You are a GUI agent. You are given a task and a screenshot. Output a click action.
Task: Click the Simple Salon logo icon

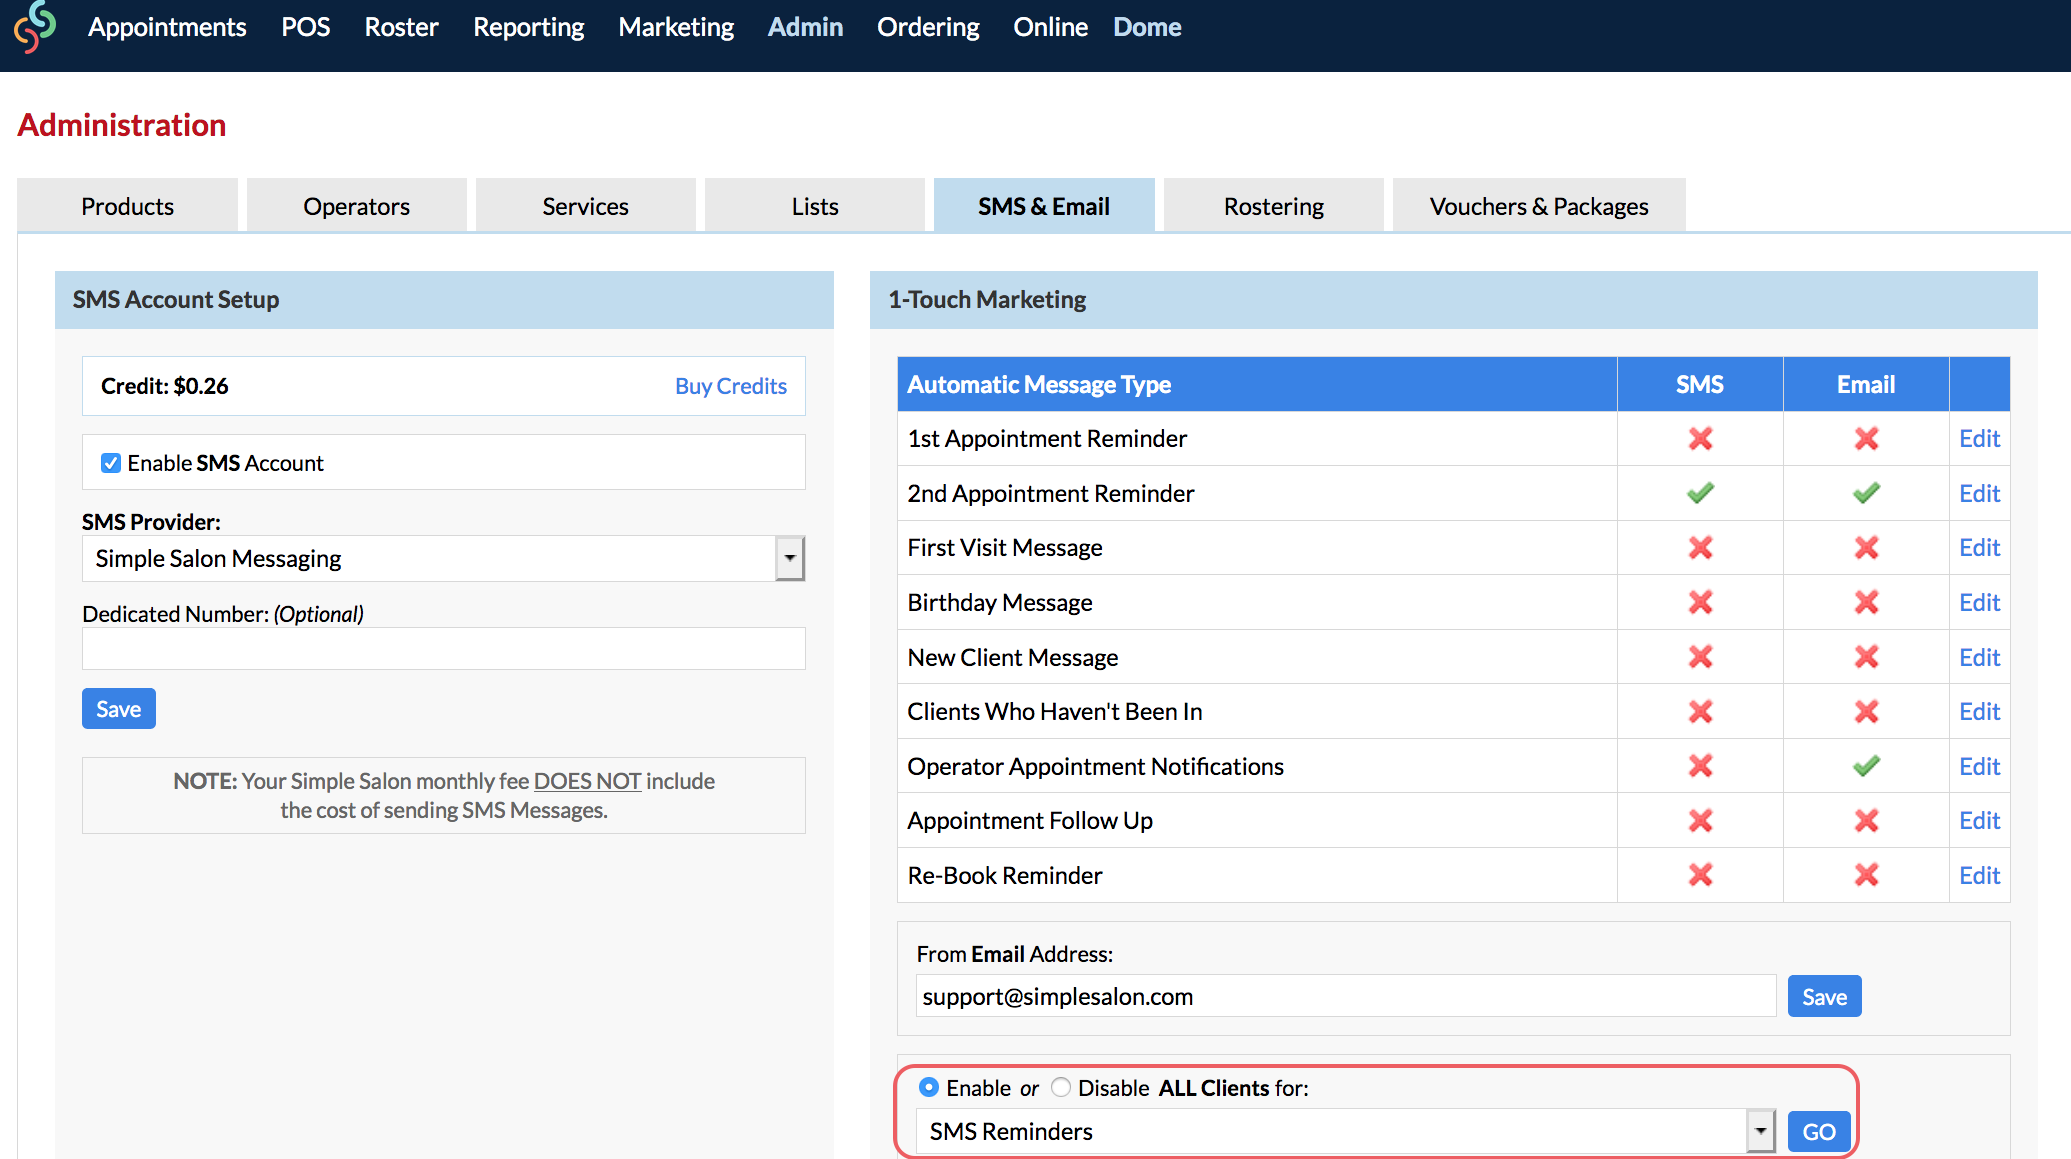tap(35, 27)
